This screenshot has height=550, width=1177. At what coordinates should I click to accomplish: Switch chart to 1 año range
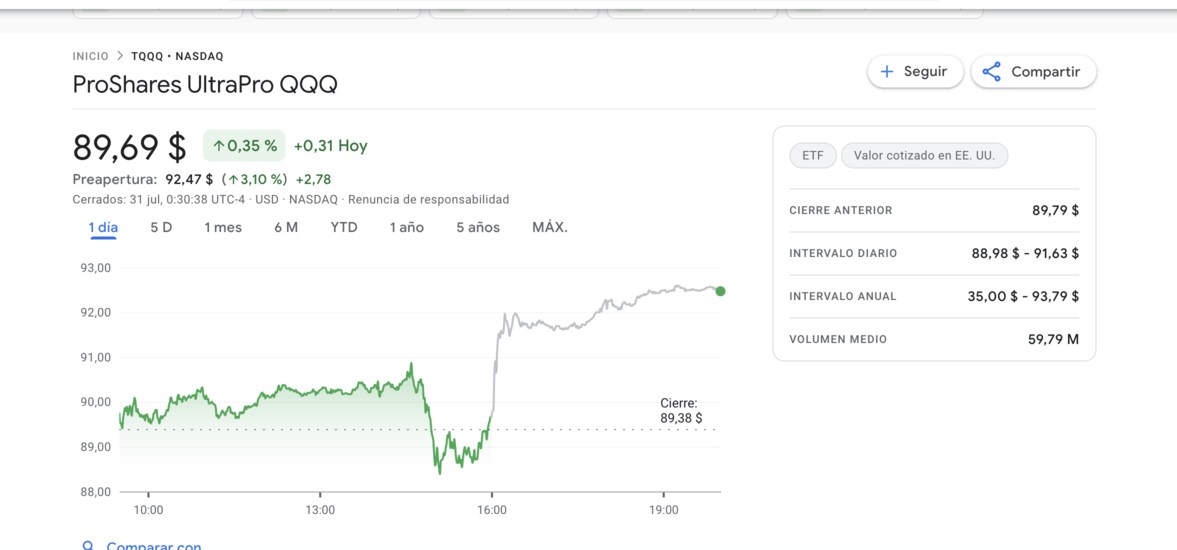click(407, 227)
